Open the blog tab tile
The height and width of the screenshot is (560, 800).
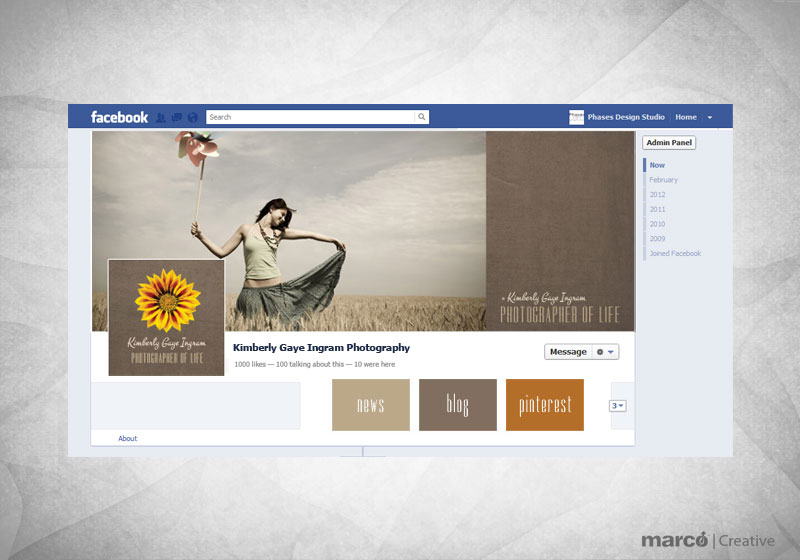(458, 405)
